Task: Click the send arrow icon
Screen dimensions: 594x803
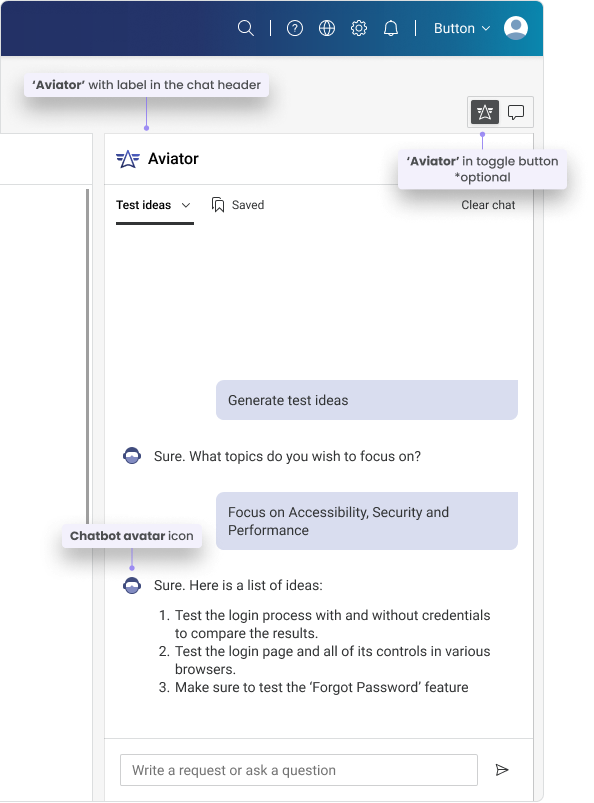Action: pyautogui.click(x=502, y=770)
